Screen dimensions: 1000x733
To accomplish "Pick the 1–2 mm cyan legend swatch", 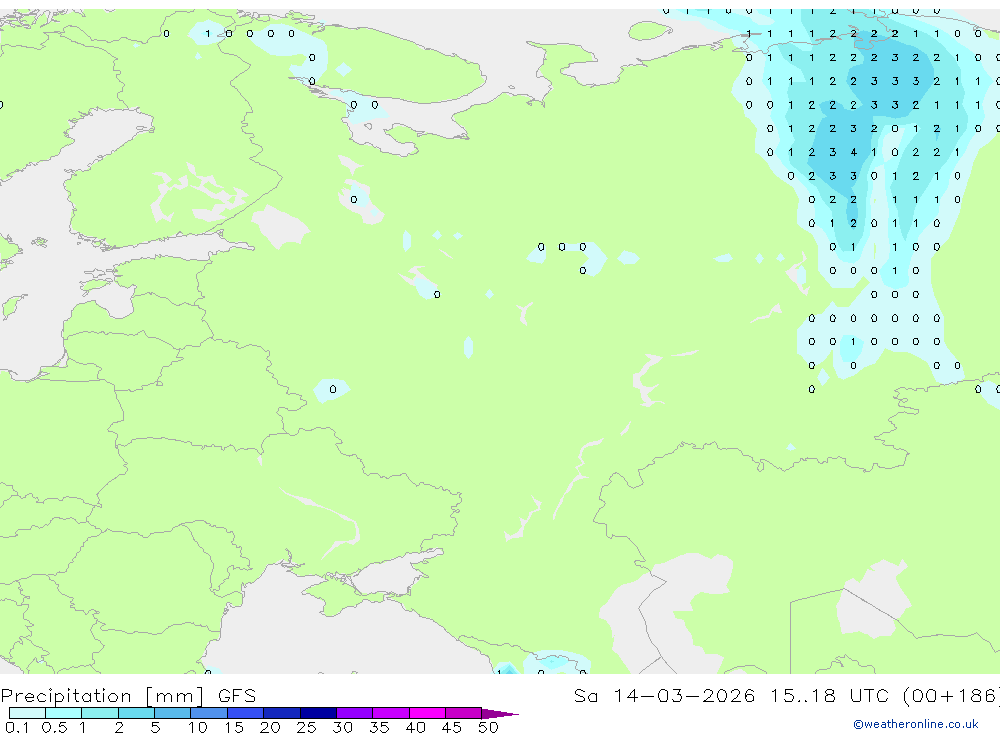I will pos(100,713).
